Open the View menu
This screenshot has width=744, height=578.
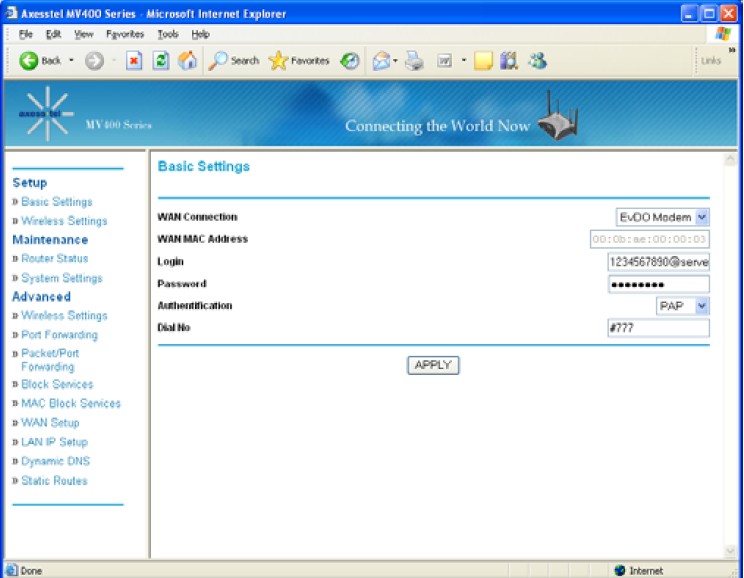[x=84, y=34]
